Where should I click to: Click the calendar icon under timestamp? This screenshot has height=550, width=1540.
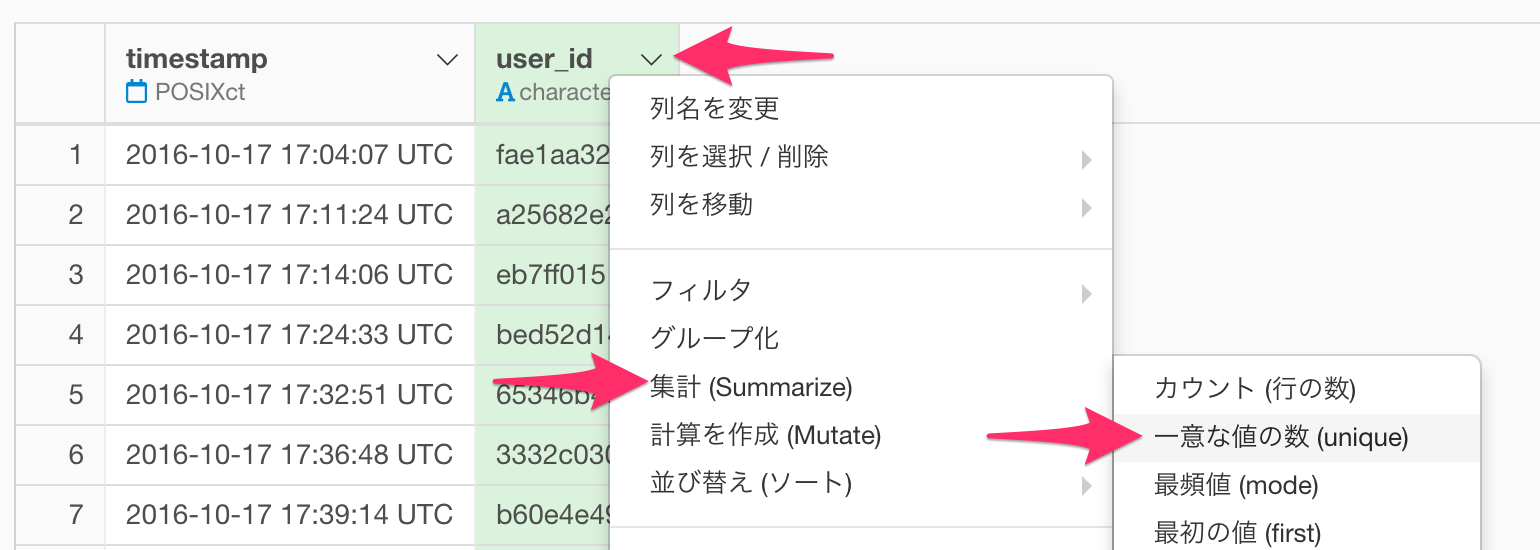coord(136,93)
